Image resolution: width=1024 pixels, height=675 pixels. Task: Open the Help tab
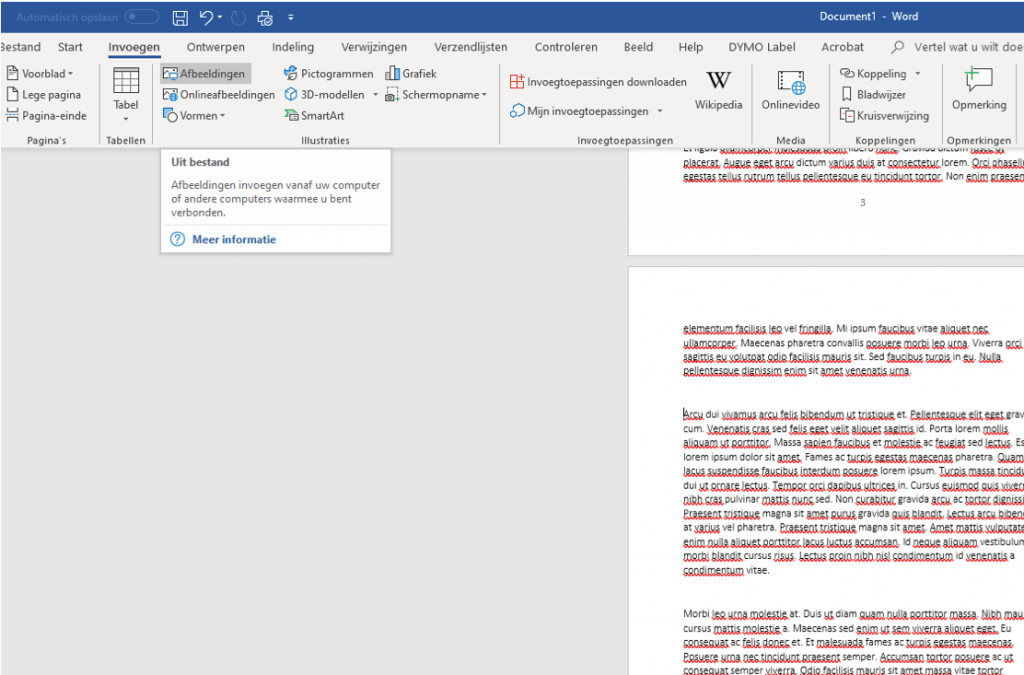click(x=690, y=47)
